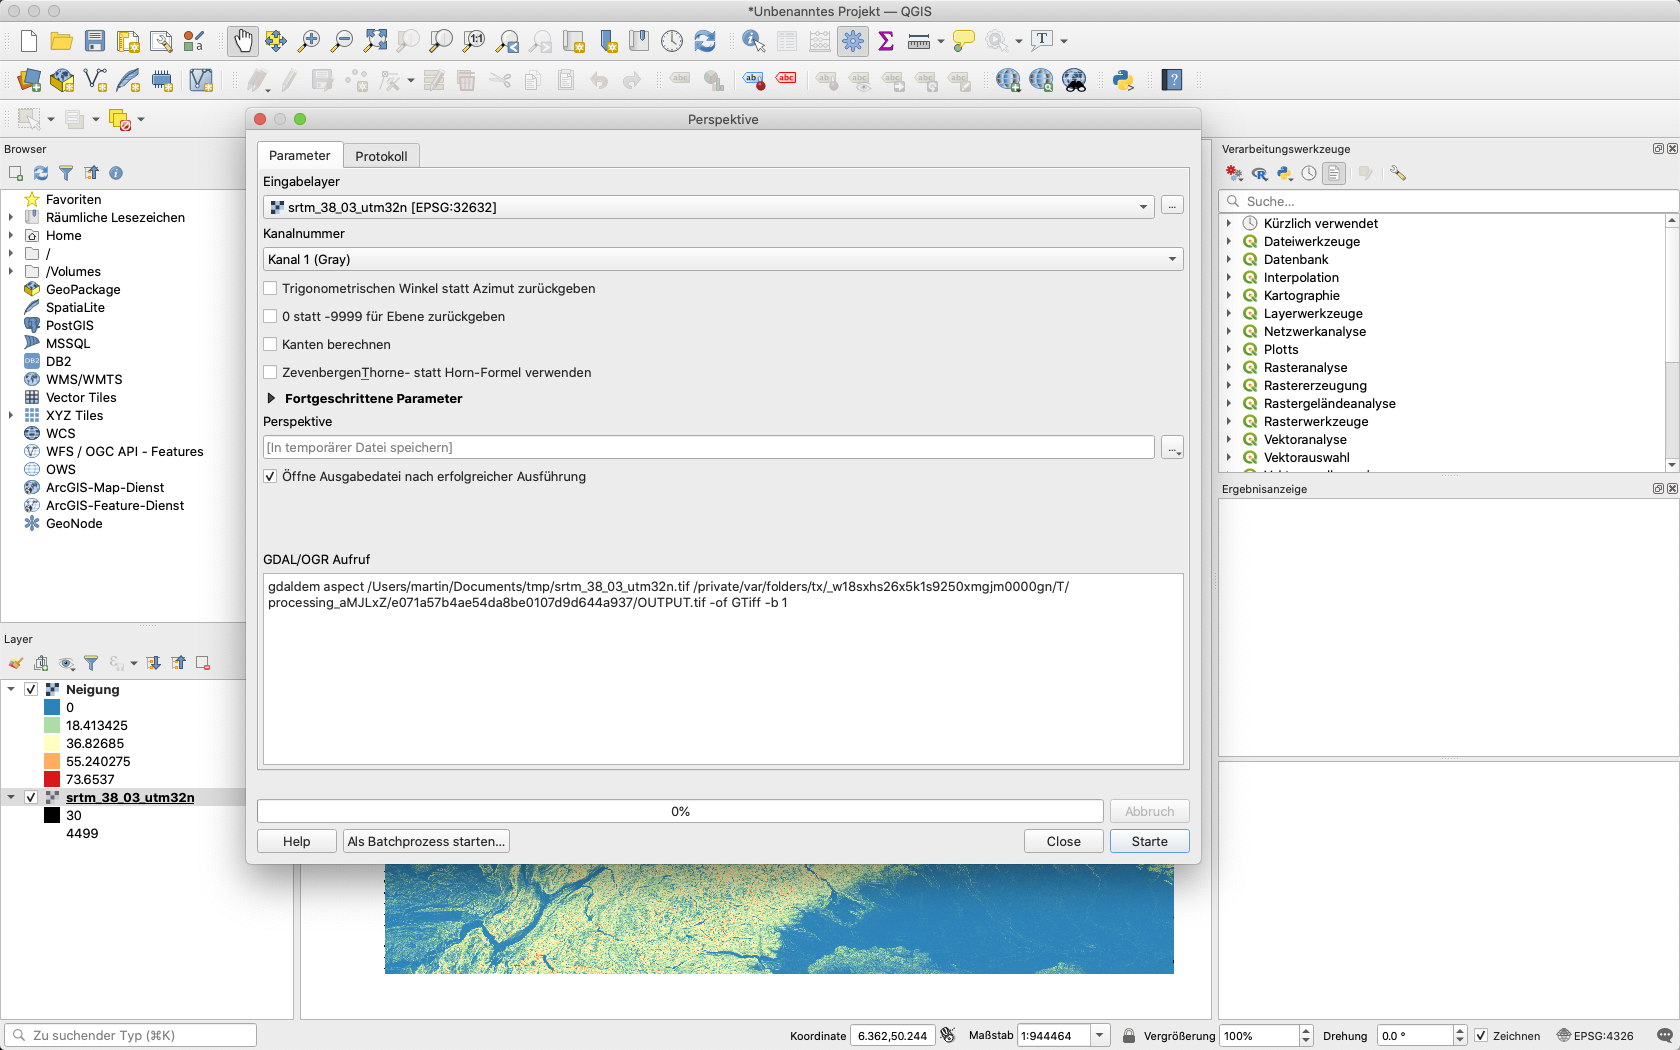Click the Save Project toolbar icon
Viewport: 1680px width, 1050px height.
[x=95, y=41]
